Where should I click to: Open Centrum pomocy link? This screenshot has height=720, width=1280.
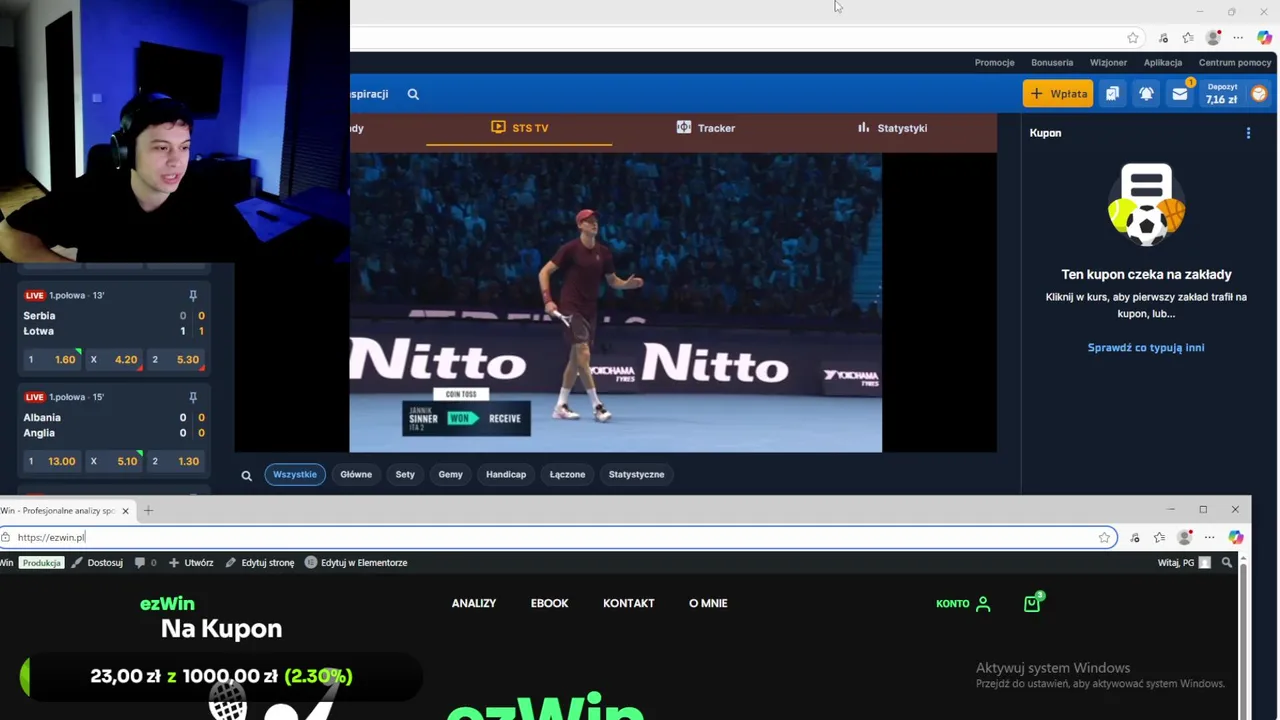click(x=1235, y=62)
